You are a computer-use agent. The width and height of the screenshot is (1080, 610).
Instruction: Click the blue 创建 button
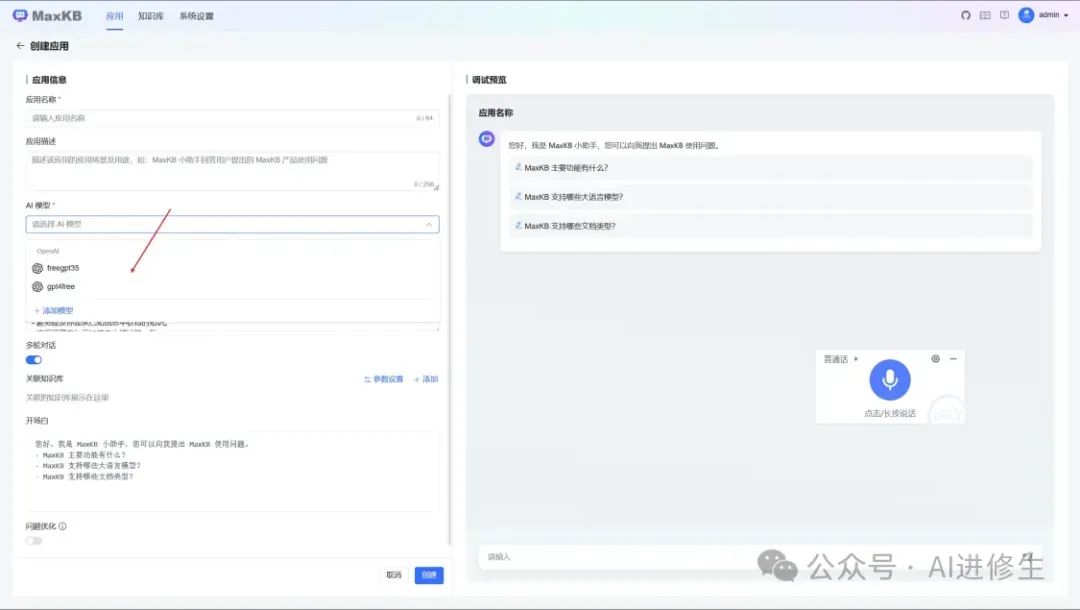428,575
